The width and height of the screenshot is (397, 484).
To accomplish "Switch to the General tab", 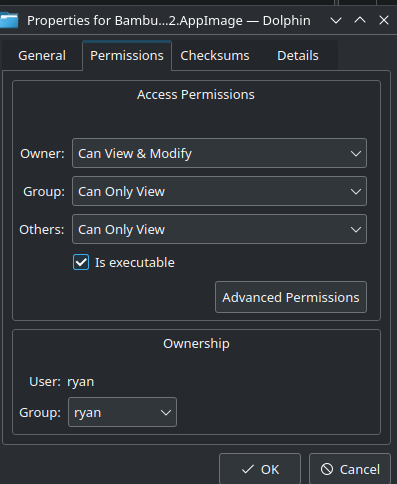I will click(x=42, y=56).
